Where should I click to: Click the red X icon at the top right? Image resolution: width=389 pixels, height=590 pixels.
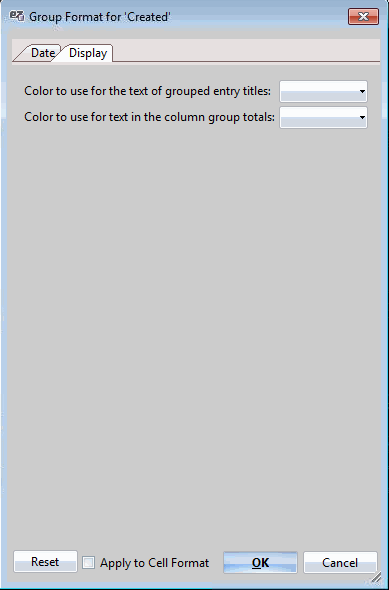pyautogui.click(x=363, y=17)
